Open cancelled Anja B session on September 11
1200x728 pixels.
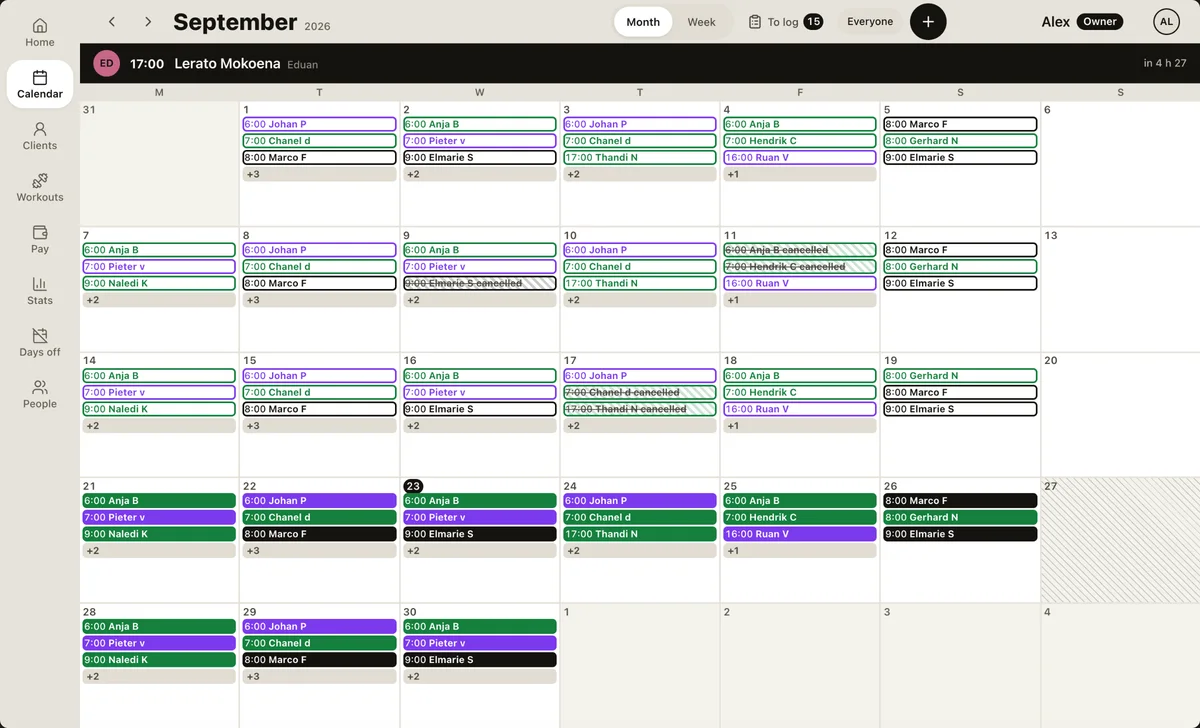(799, 250)
